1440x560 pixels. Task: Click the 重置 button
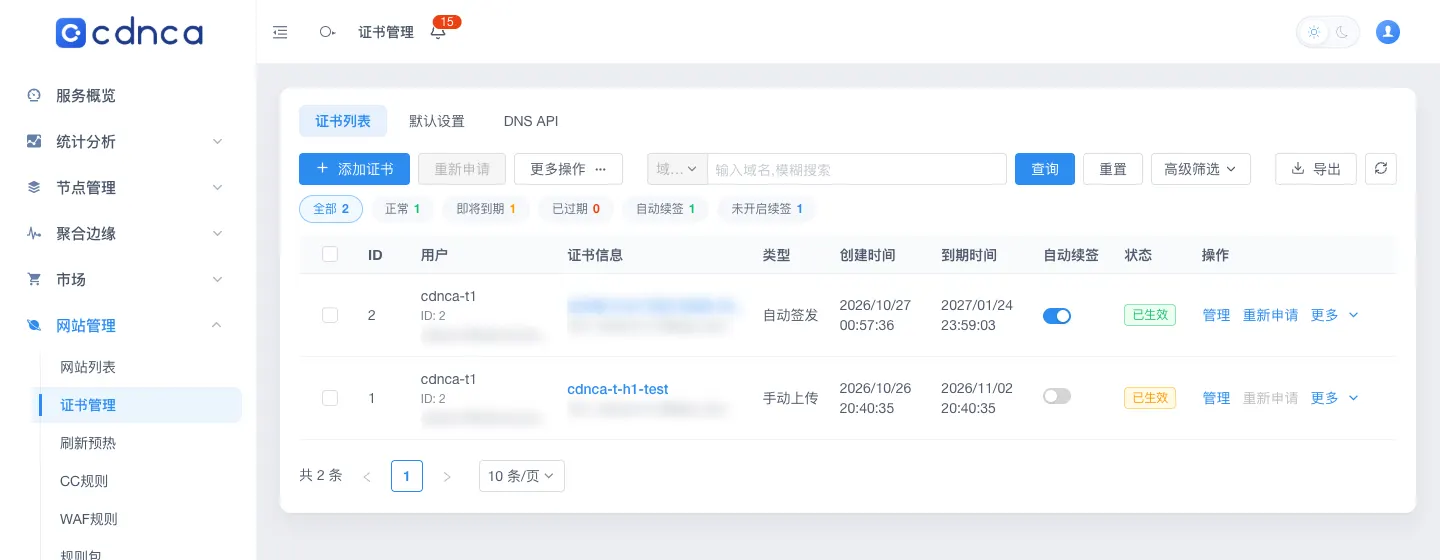pos(1113,169)
